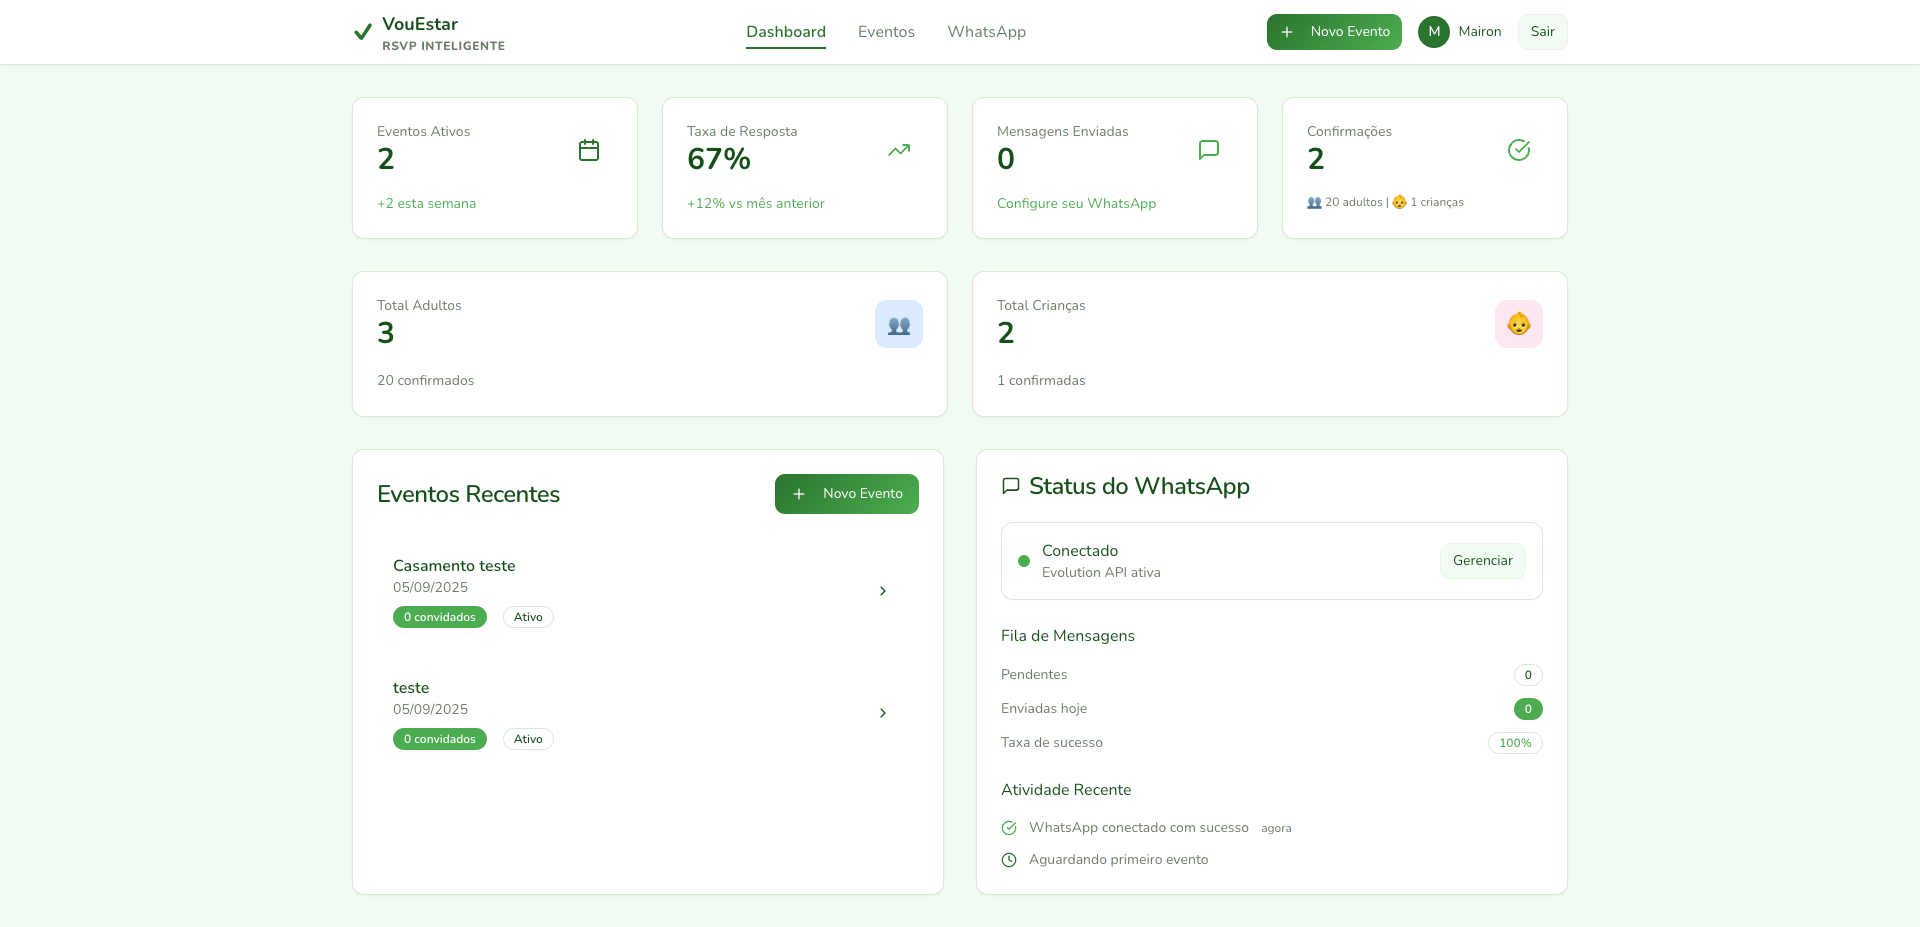Click the people icon on Total Adultos card
This screenshot has width=1920, height=927.
(898, 324)
